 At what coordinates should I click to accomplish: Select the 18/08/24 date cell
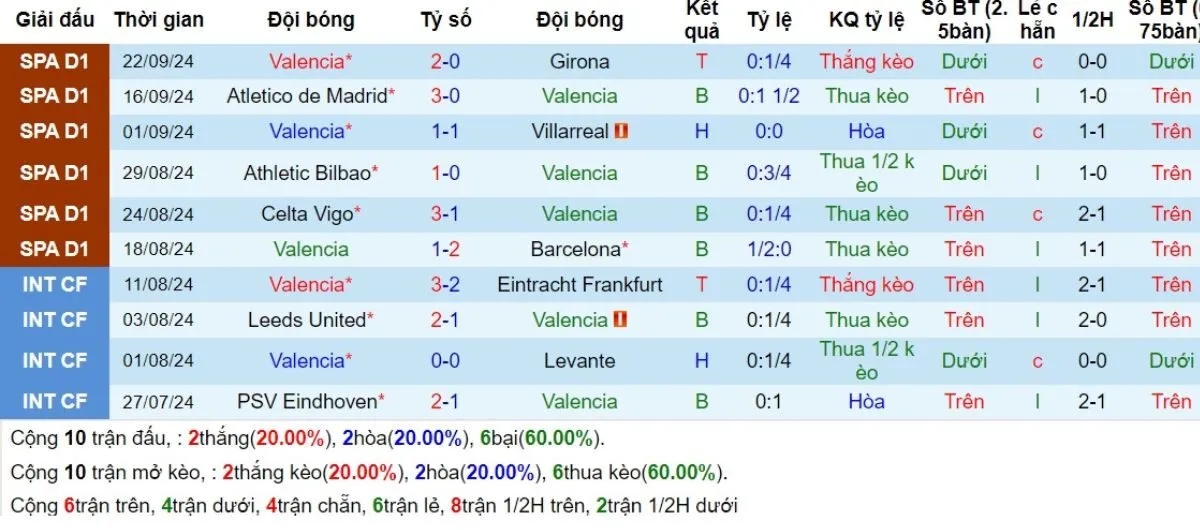(x=160, y=249)
